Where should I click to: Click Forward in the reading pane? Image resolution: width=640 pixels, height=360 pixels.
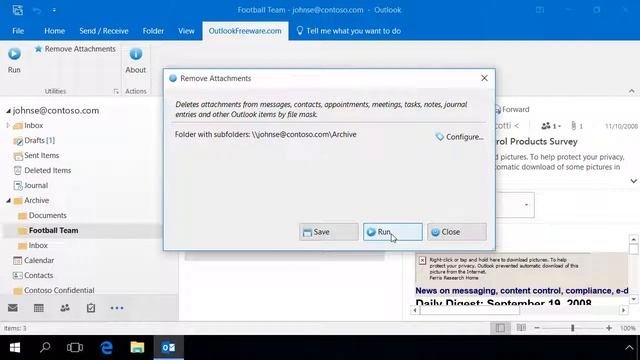[x=513, y=109]
